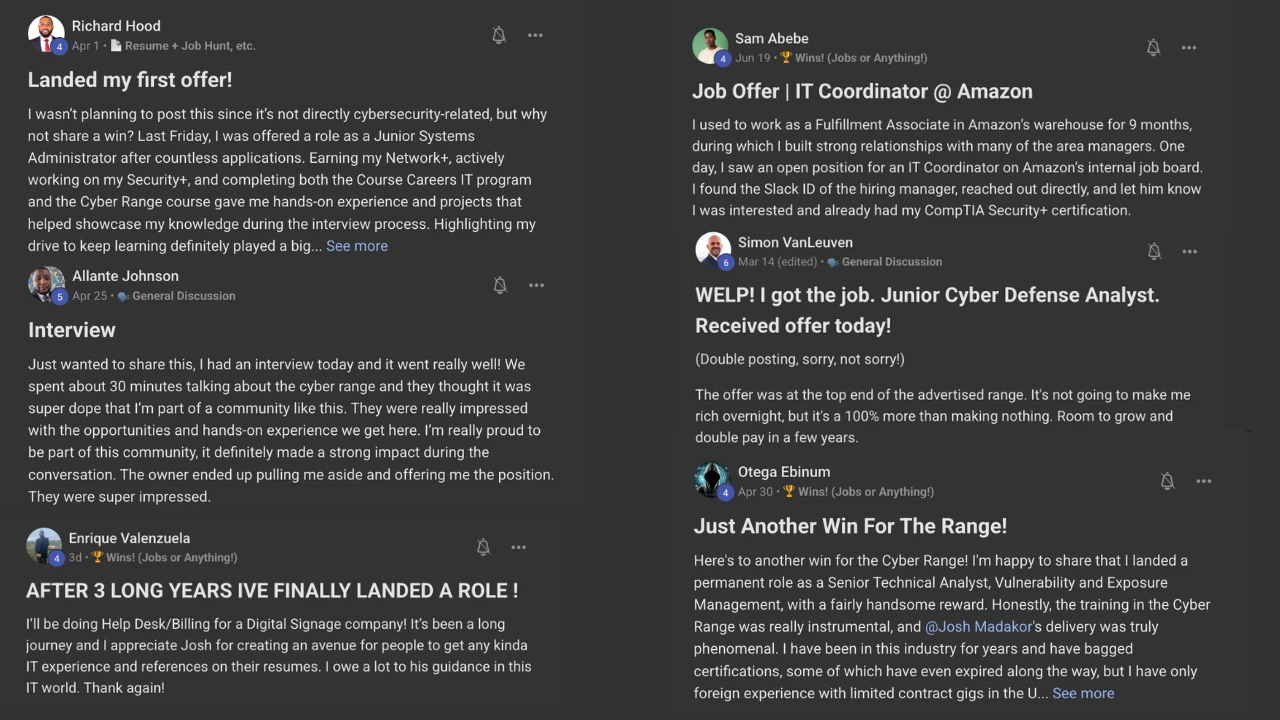This screenshot has width=1280, height=720.
Task: Toggle notification bell on Allante Johnson's post
Action: 500,286
